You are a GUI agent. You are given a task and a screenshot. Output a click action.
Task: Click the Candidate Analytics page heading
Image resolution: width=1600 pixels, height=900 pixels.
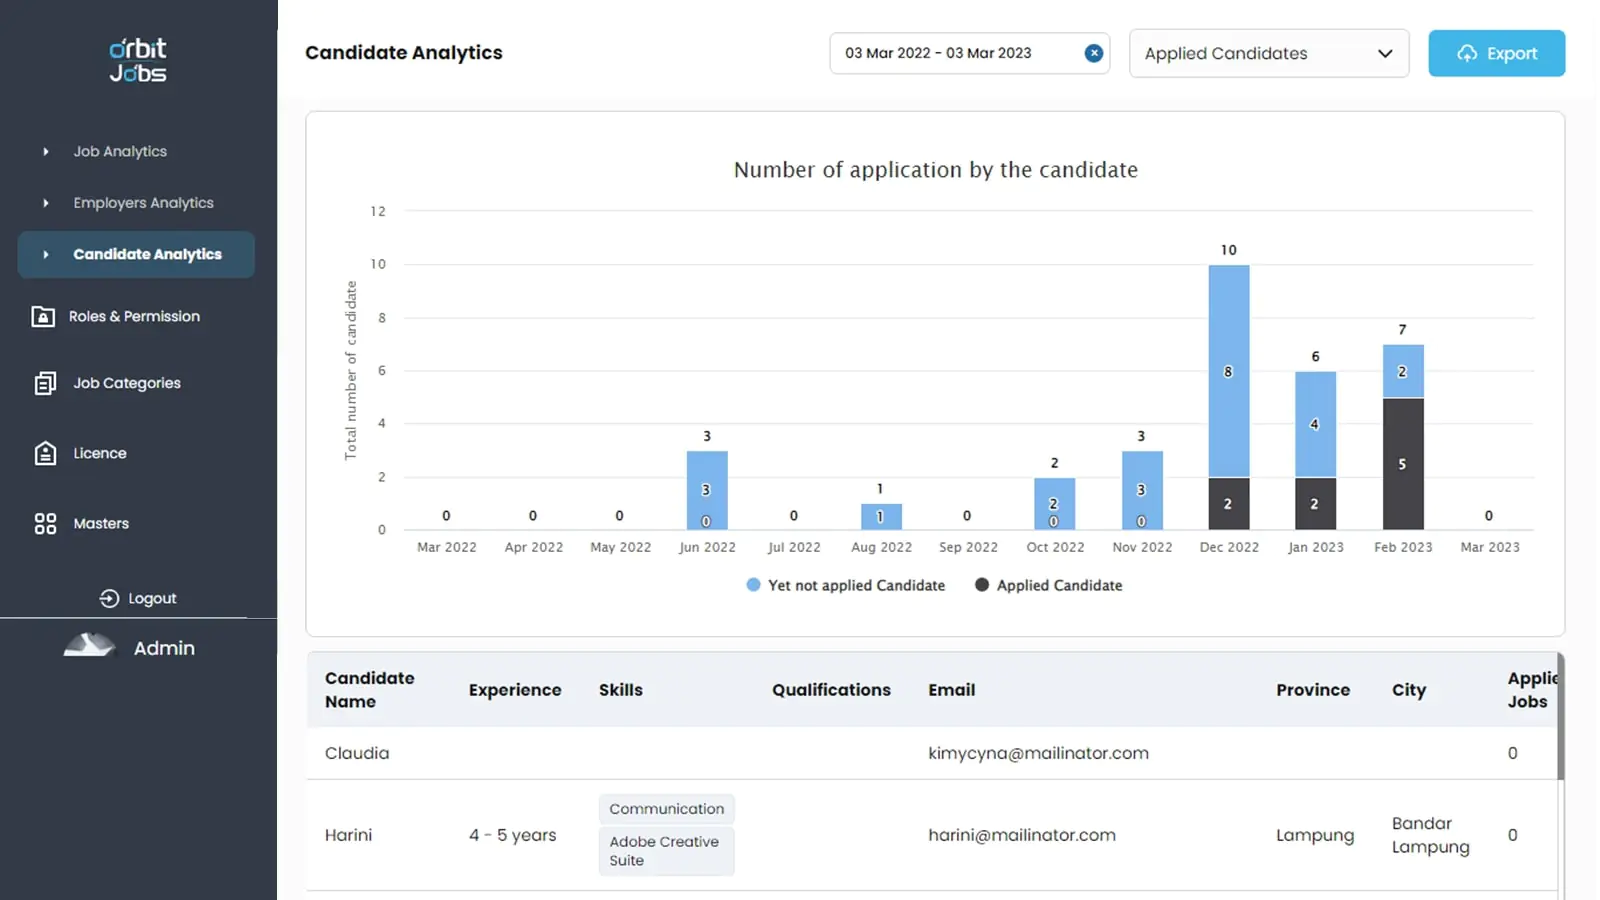click(x=404, y=53)
